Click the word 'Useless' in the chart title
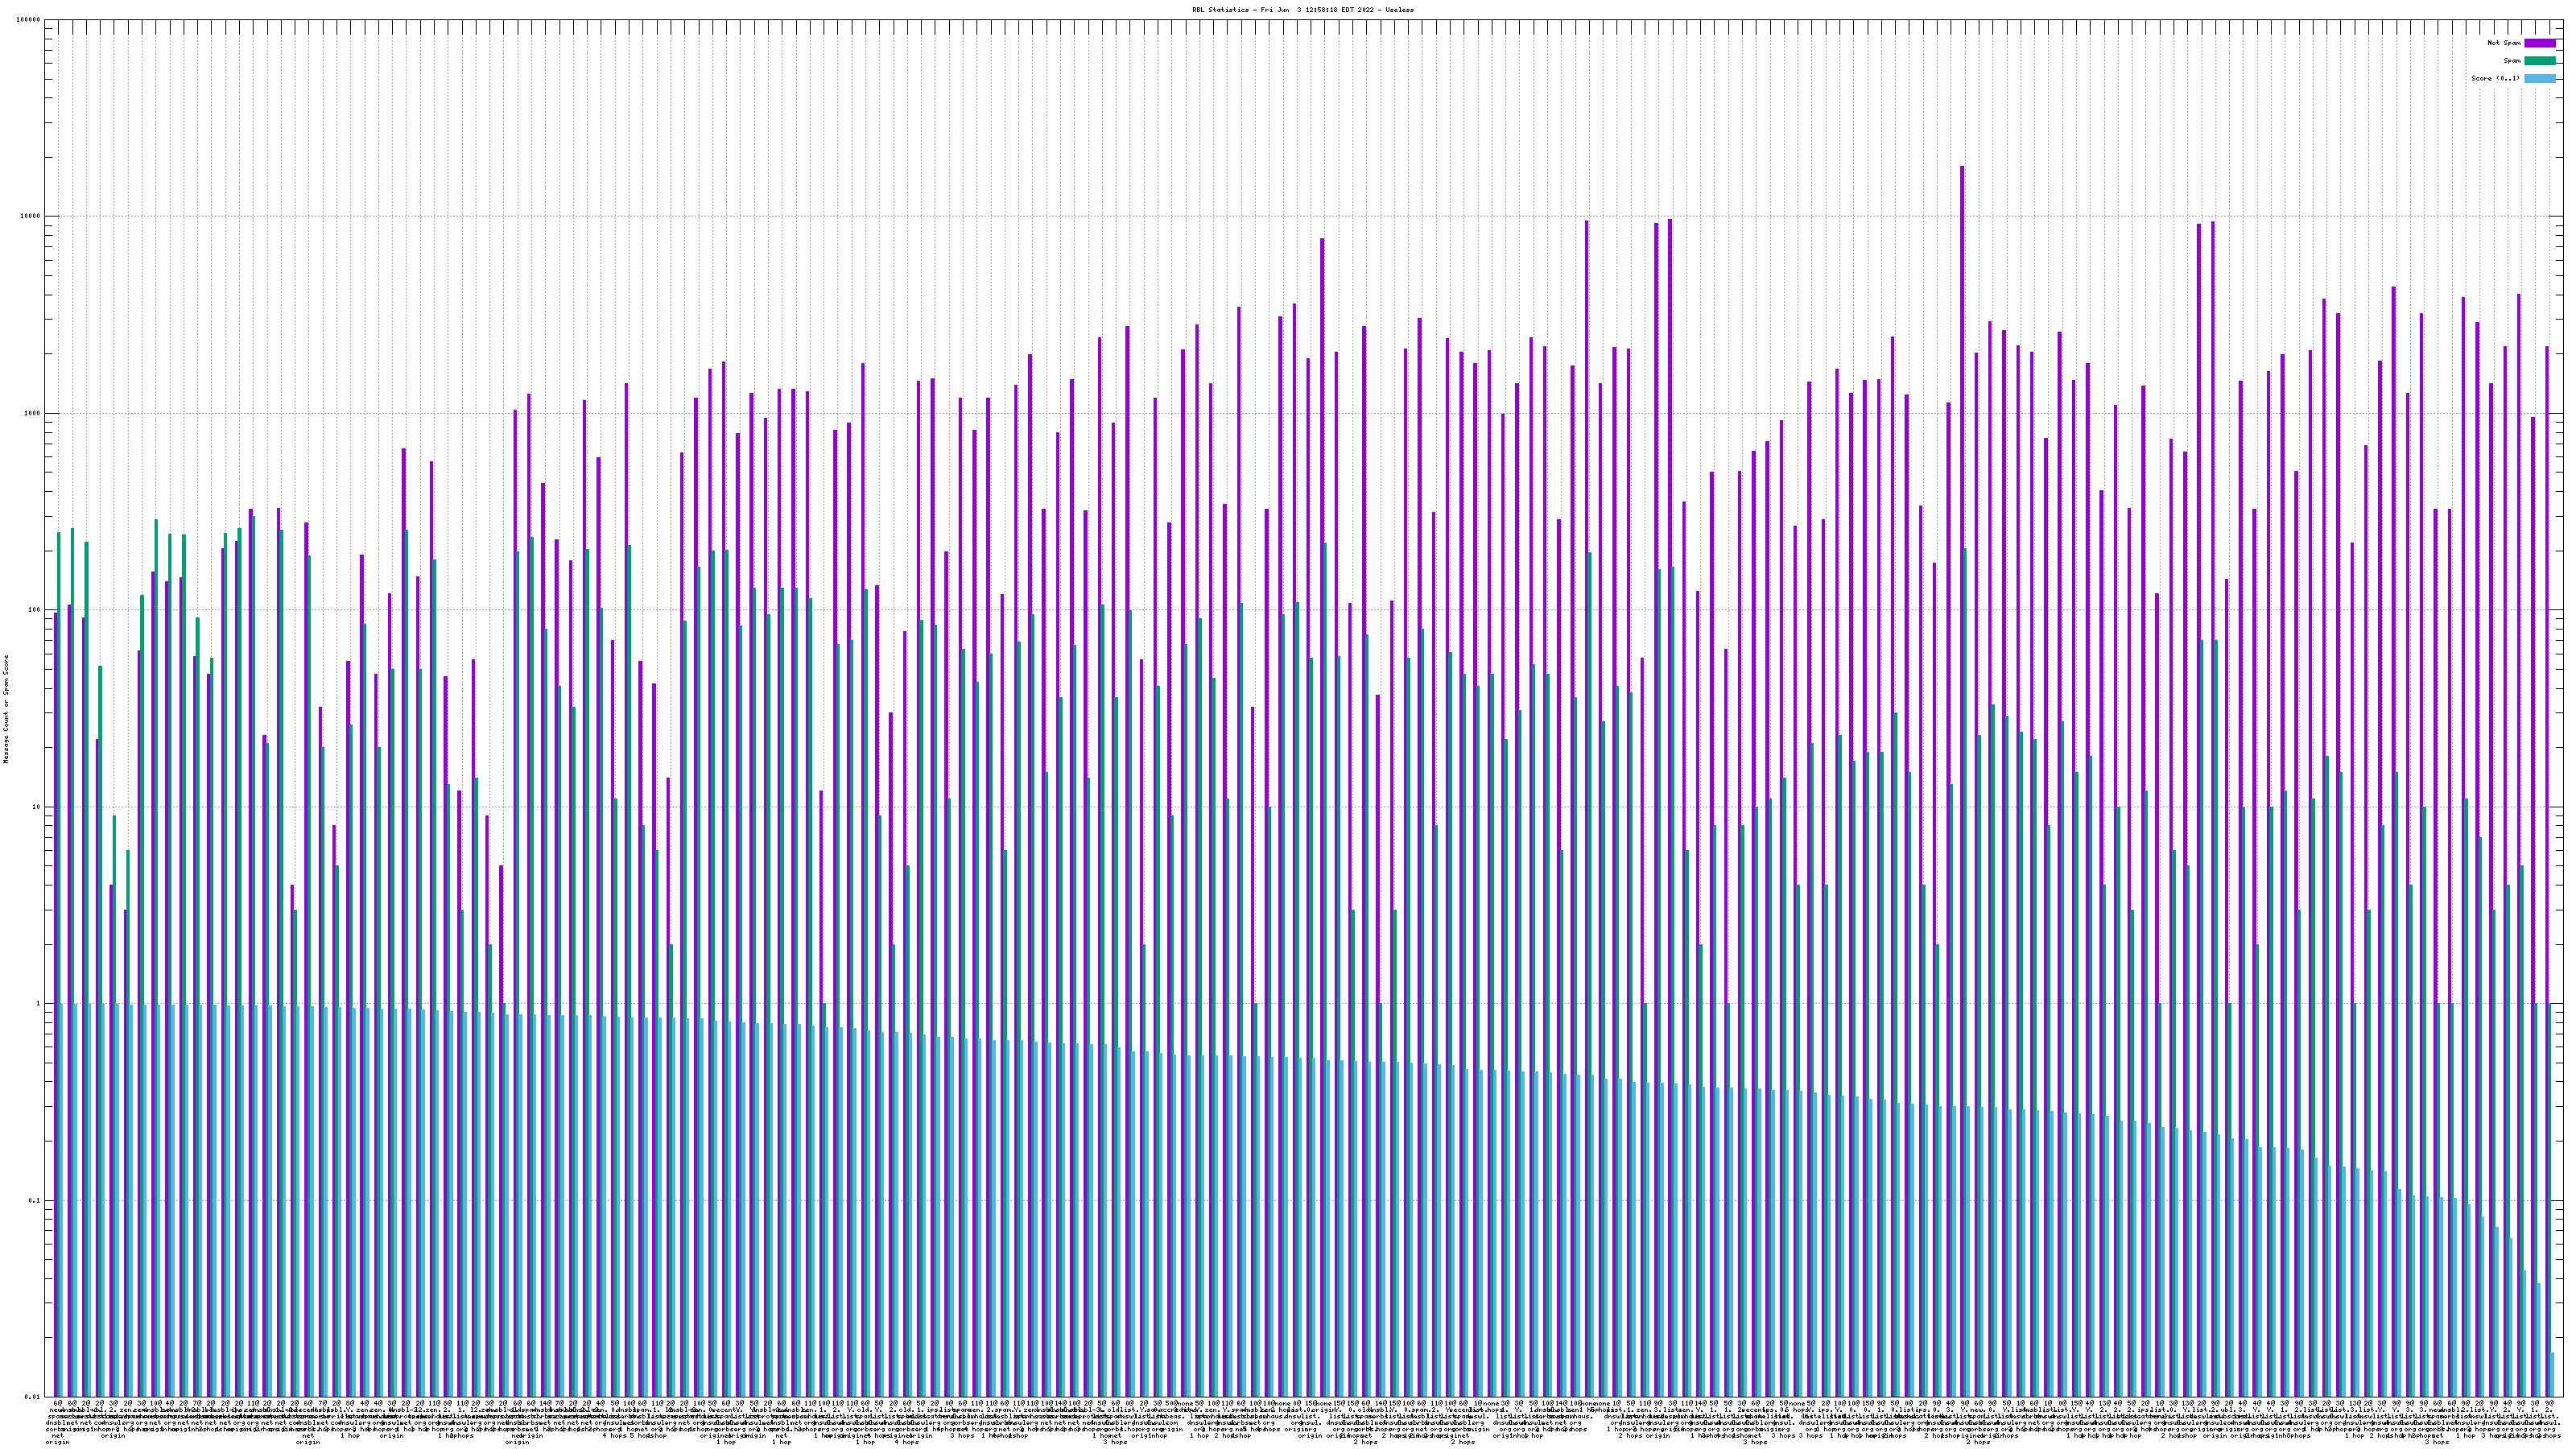 tap(1400, 9)
